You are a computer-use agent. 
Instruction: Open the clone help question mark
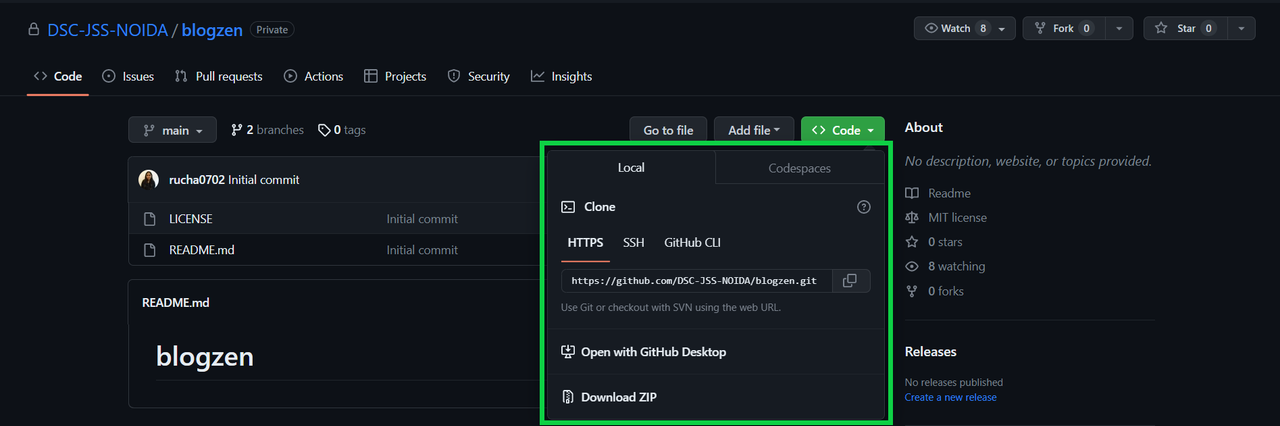[864, 207]
